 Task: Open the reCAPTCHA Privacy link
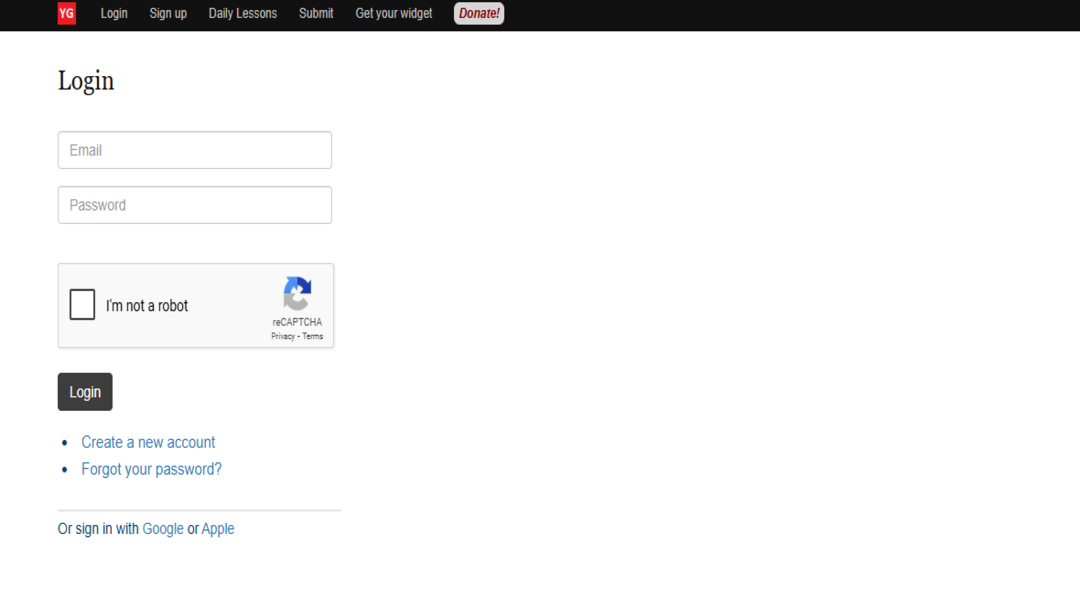[x=283, y=336]
